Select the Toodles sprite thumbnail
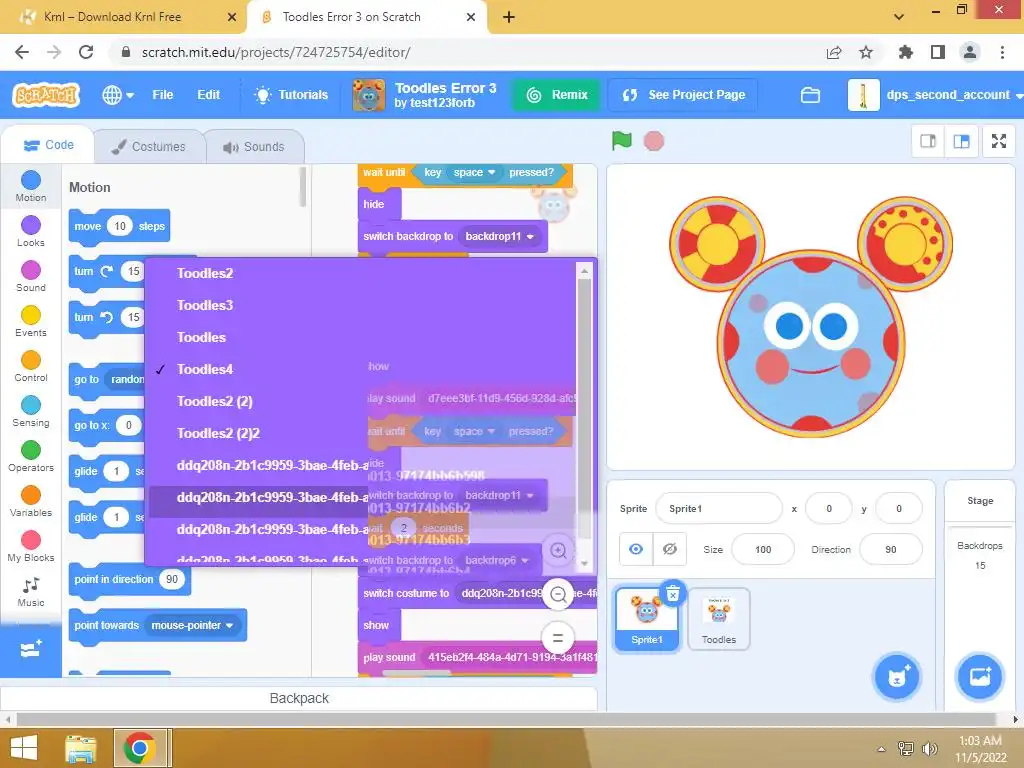The width and height of the screenshot is (1024, 768). pyautogui.click(x=718, y=619)
